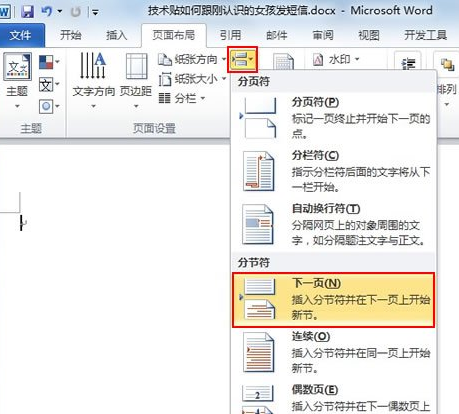459x414 pixels.
Task: Click the theme effects icon
Action: [x=49, y=107]
